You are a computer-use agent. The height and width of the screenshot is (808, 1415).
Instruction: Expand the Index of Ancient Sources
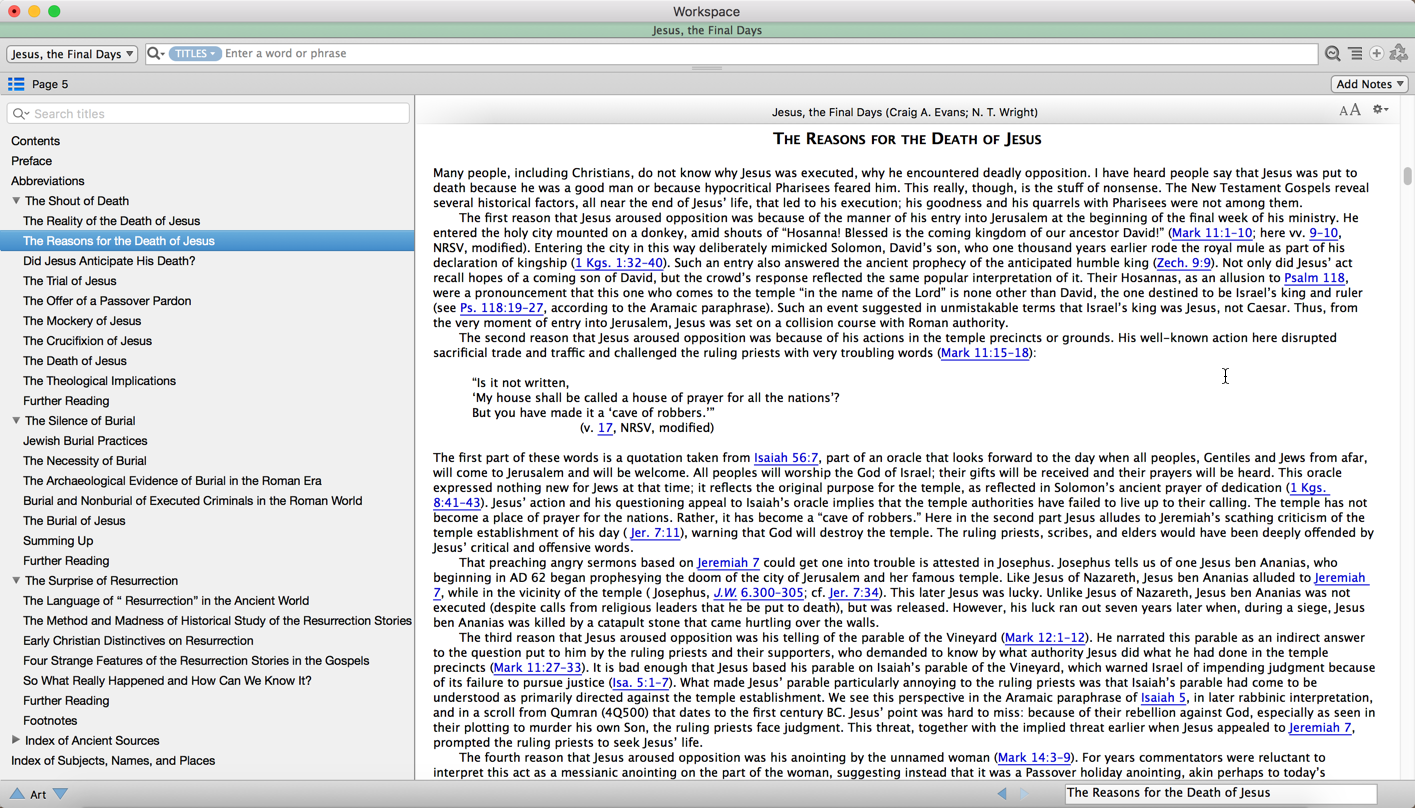16,741
